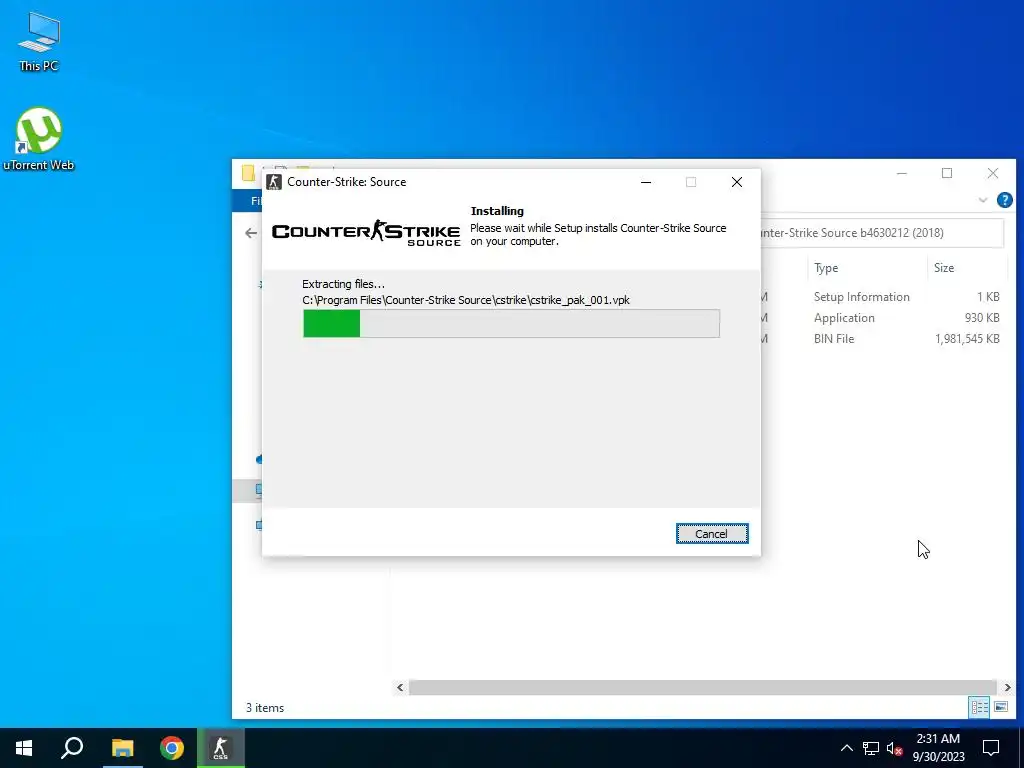
Task: Open the network status tray icon
Action: 871,748
